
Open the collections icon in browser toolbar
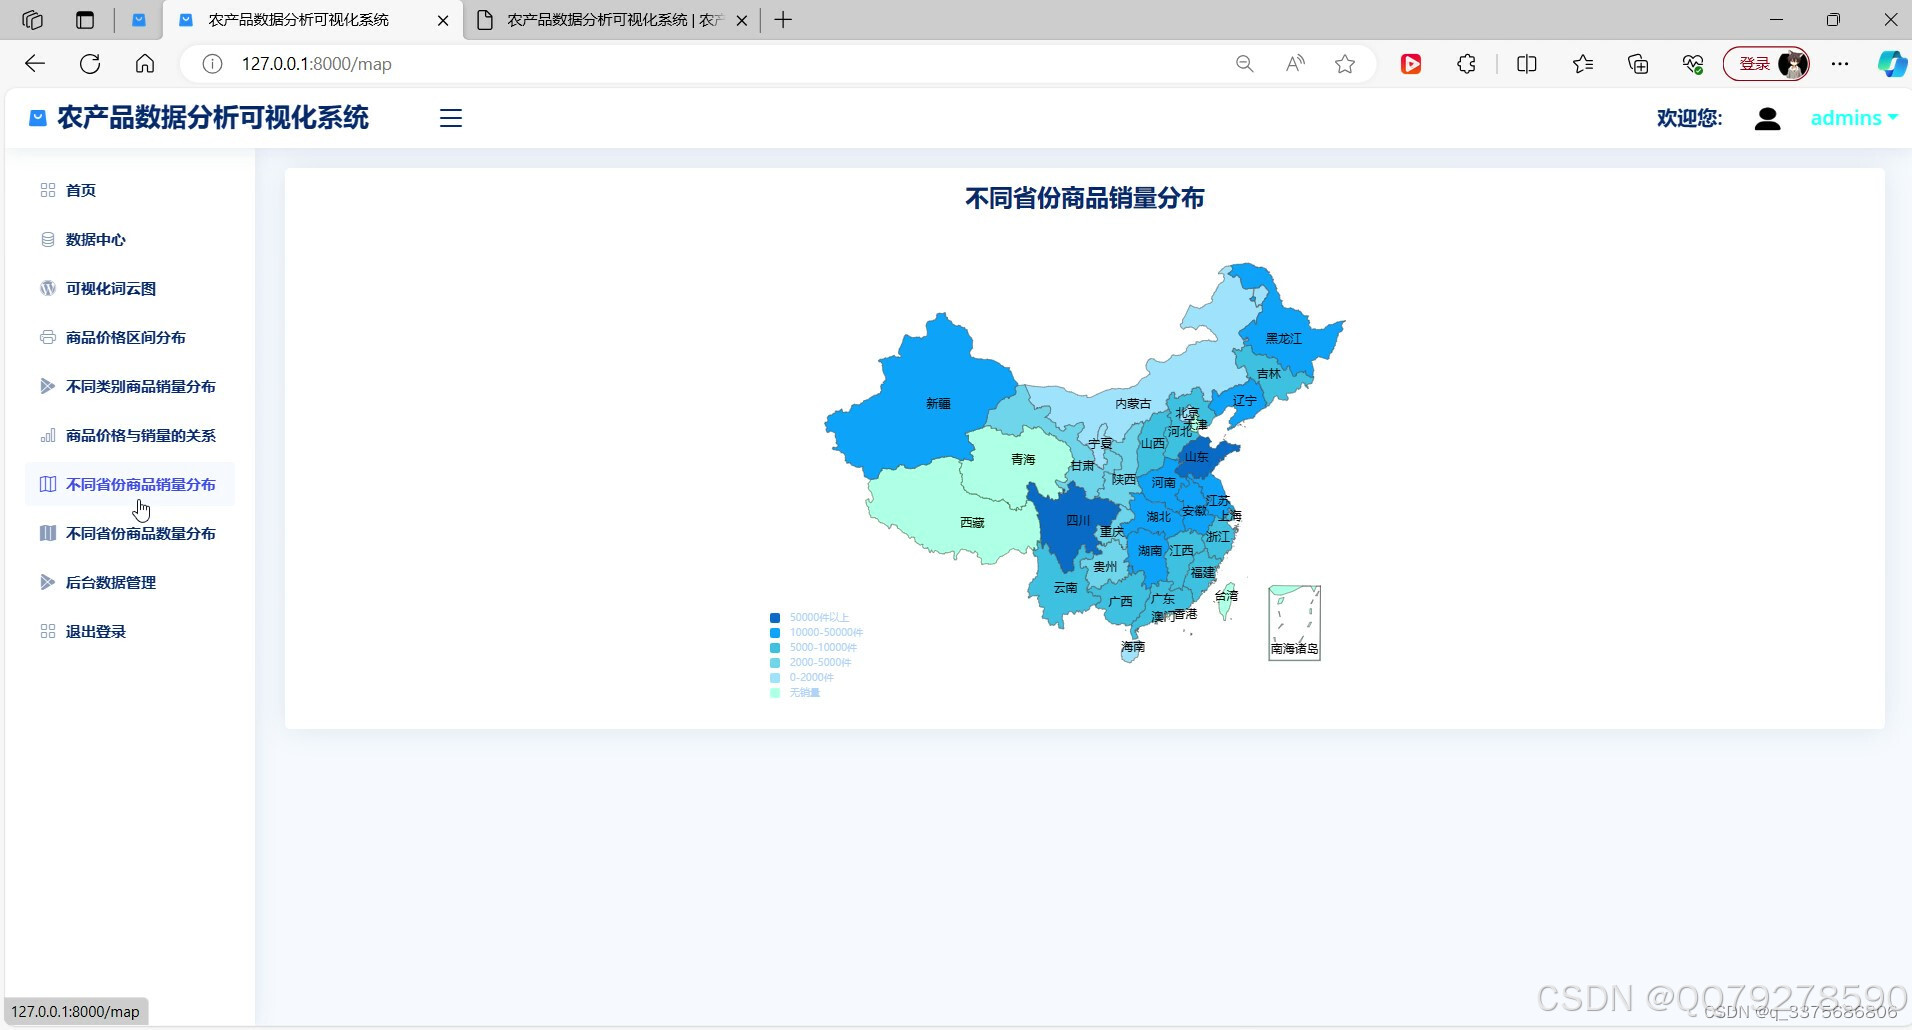click(1638, 64)
